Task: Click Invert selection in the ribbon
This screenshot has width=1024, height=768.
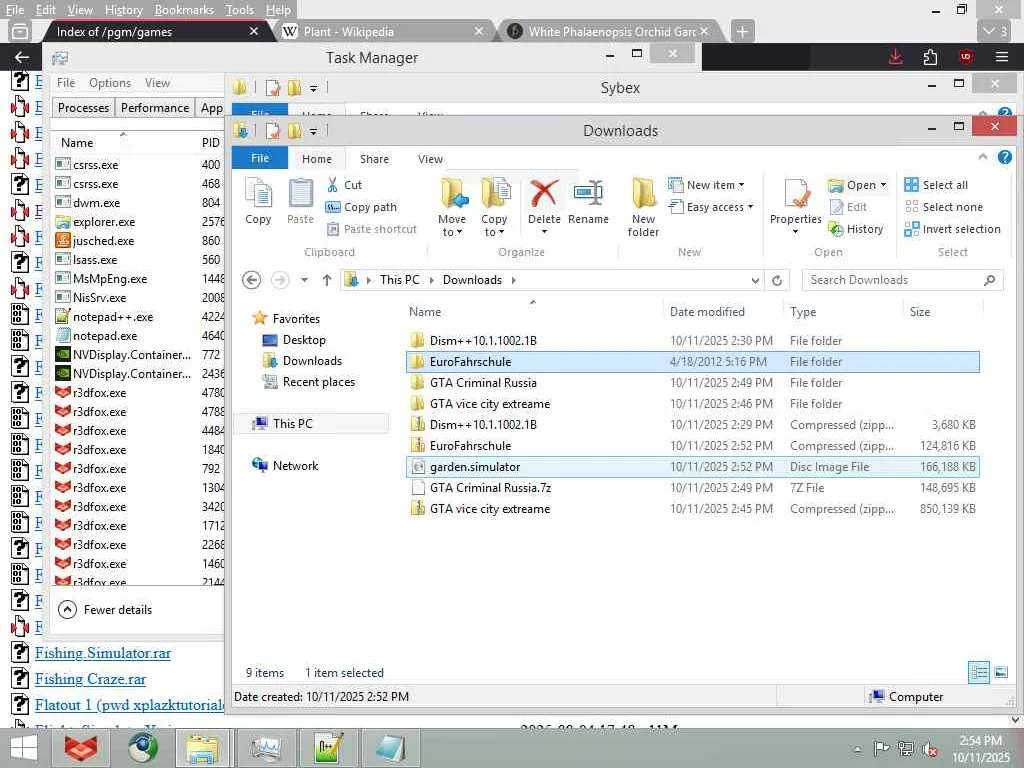Action: [953, 229]
